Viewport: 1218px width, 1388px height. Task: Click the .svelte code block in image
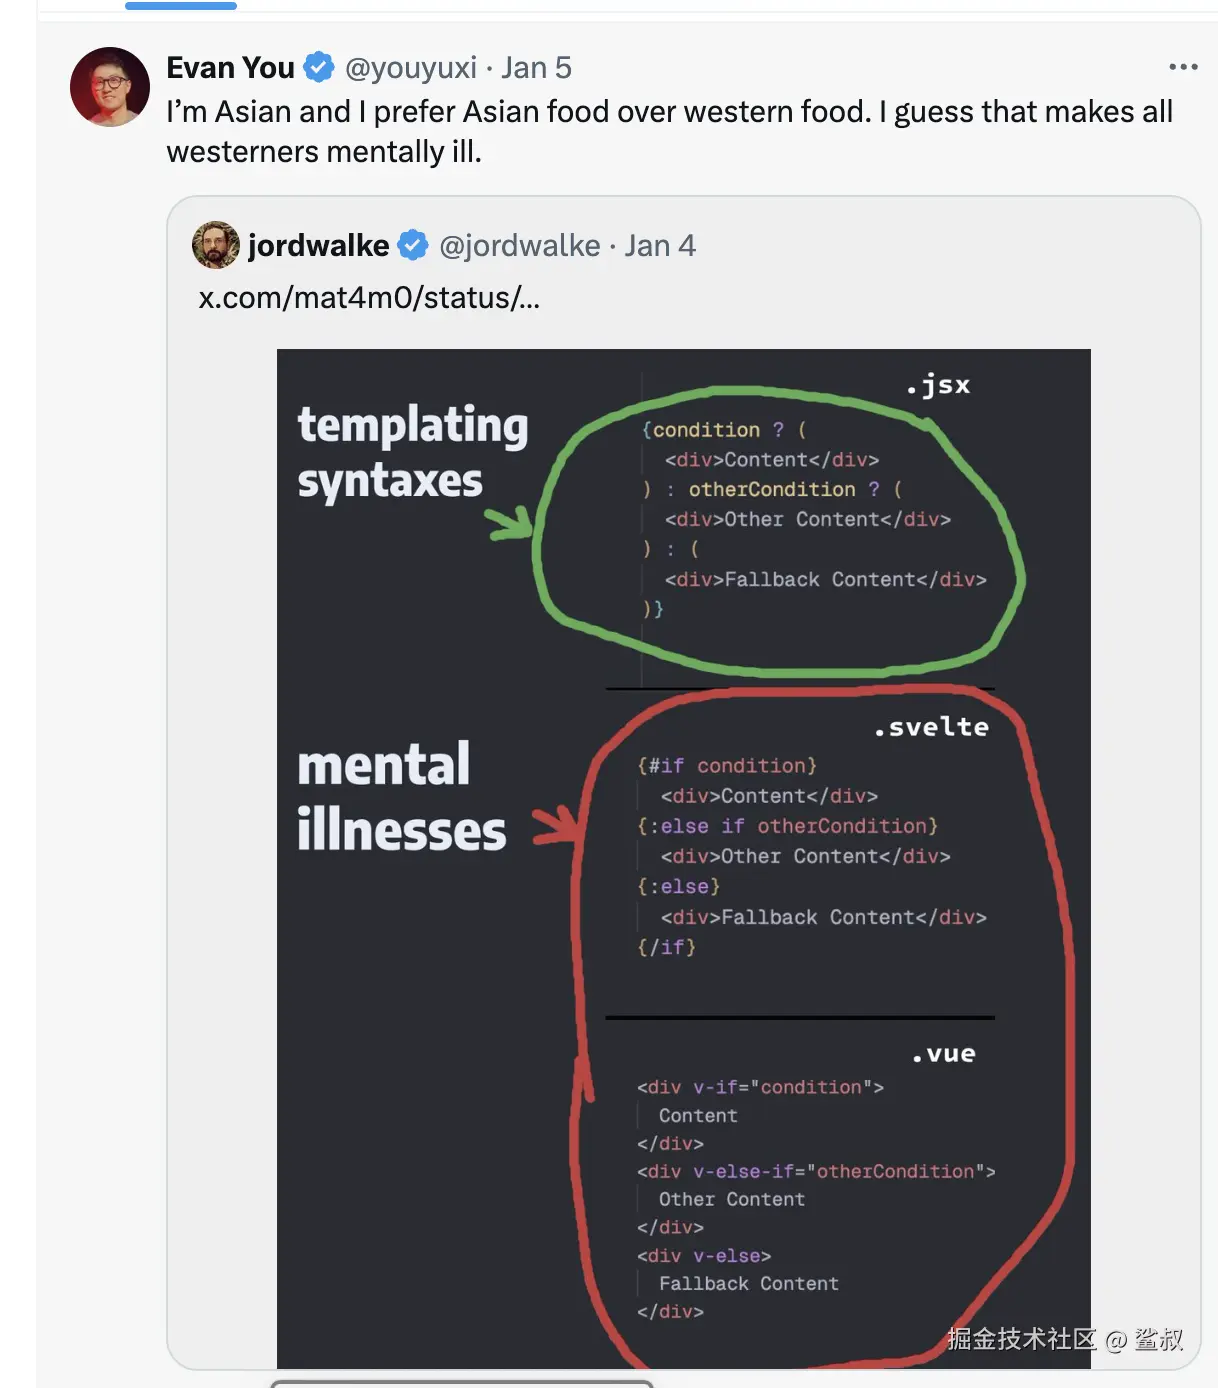click(810, 855)
